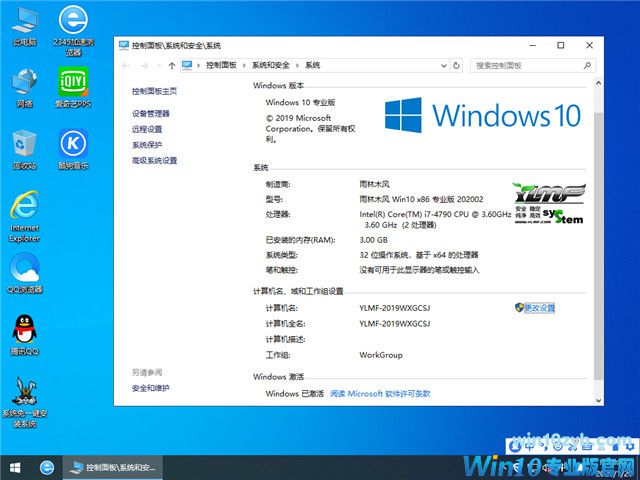Click the Forward arrow in the System window

click(x=144, y=66)
